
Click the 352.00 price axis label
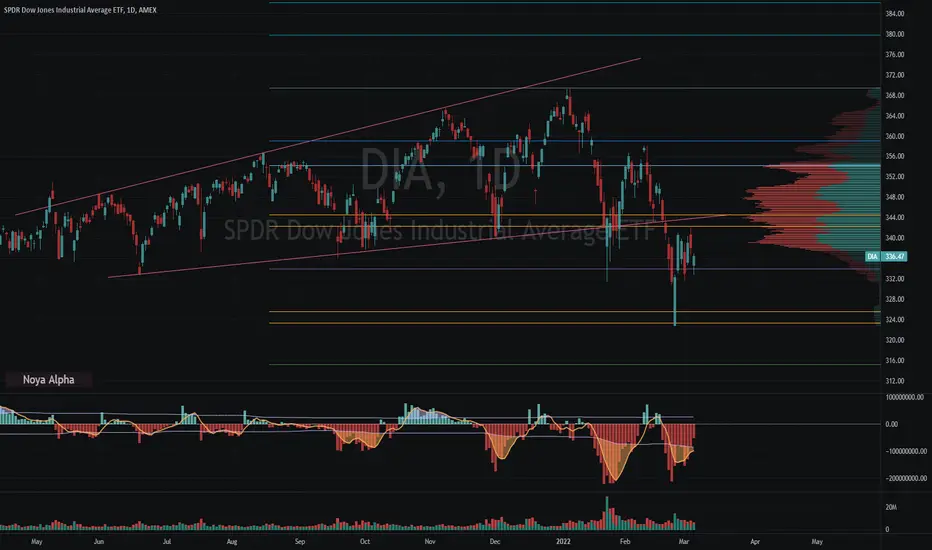[x=895, y=176]
